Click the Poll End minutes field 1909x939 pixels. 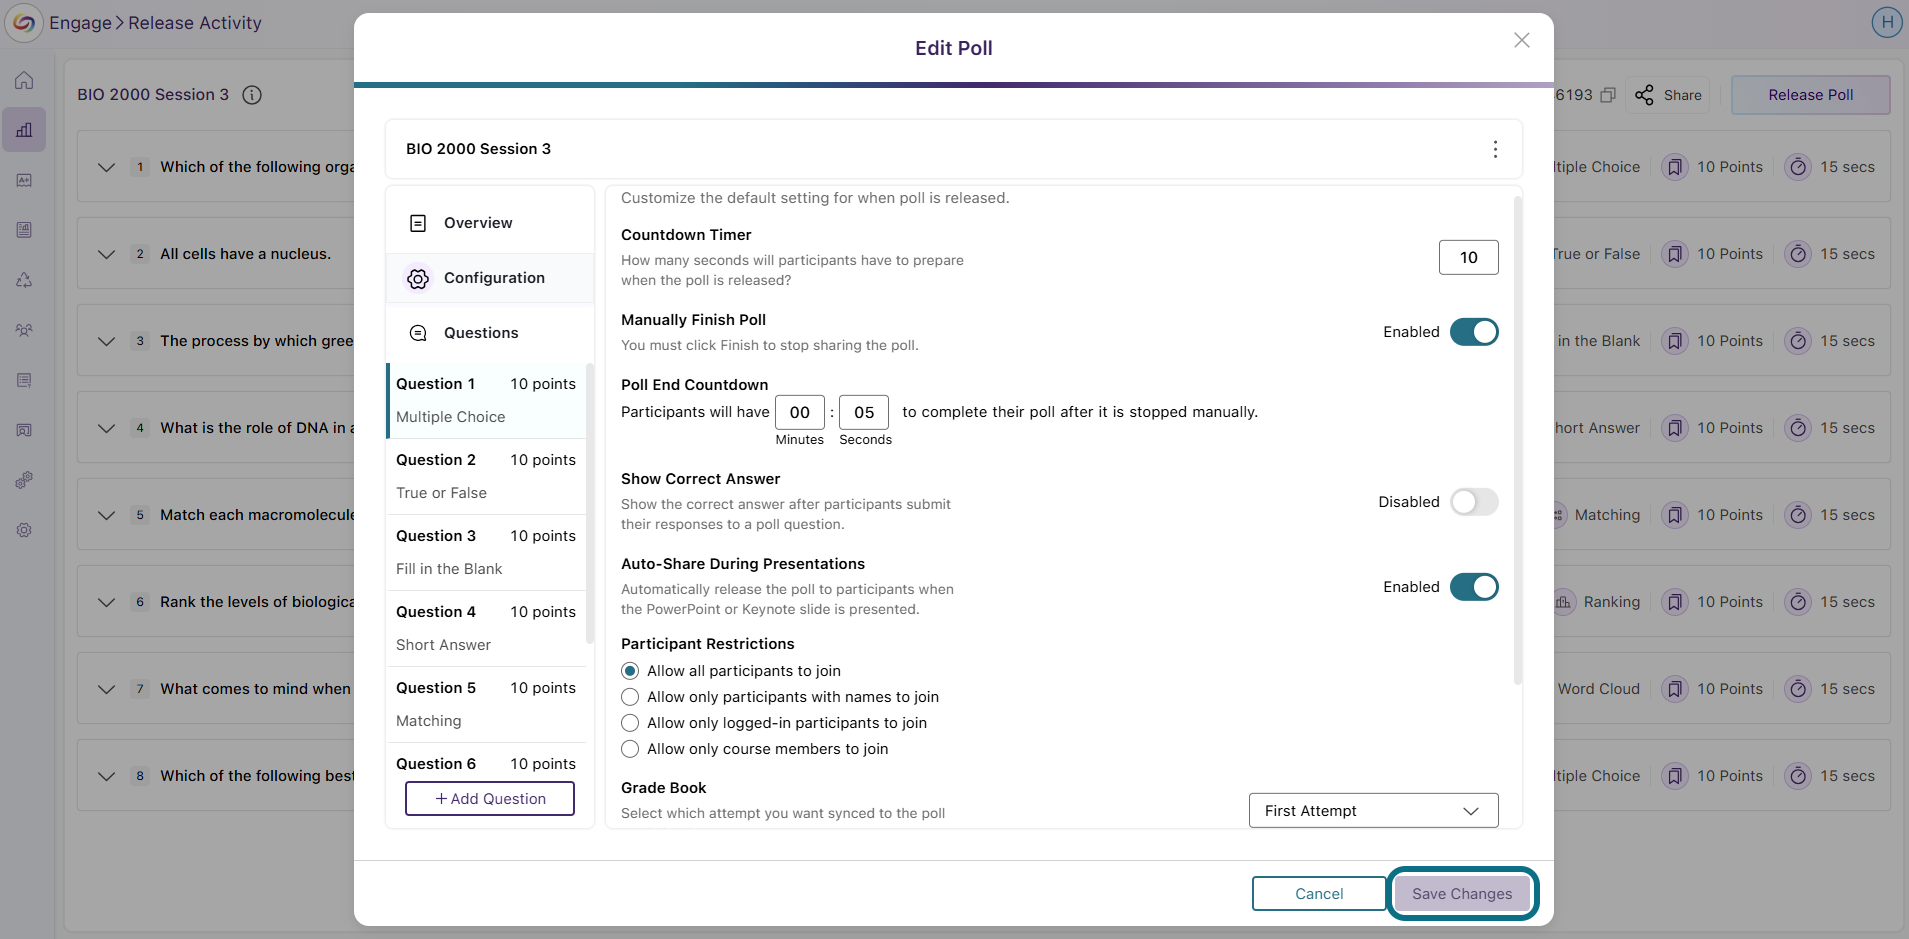[800, 412]
